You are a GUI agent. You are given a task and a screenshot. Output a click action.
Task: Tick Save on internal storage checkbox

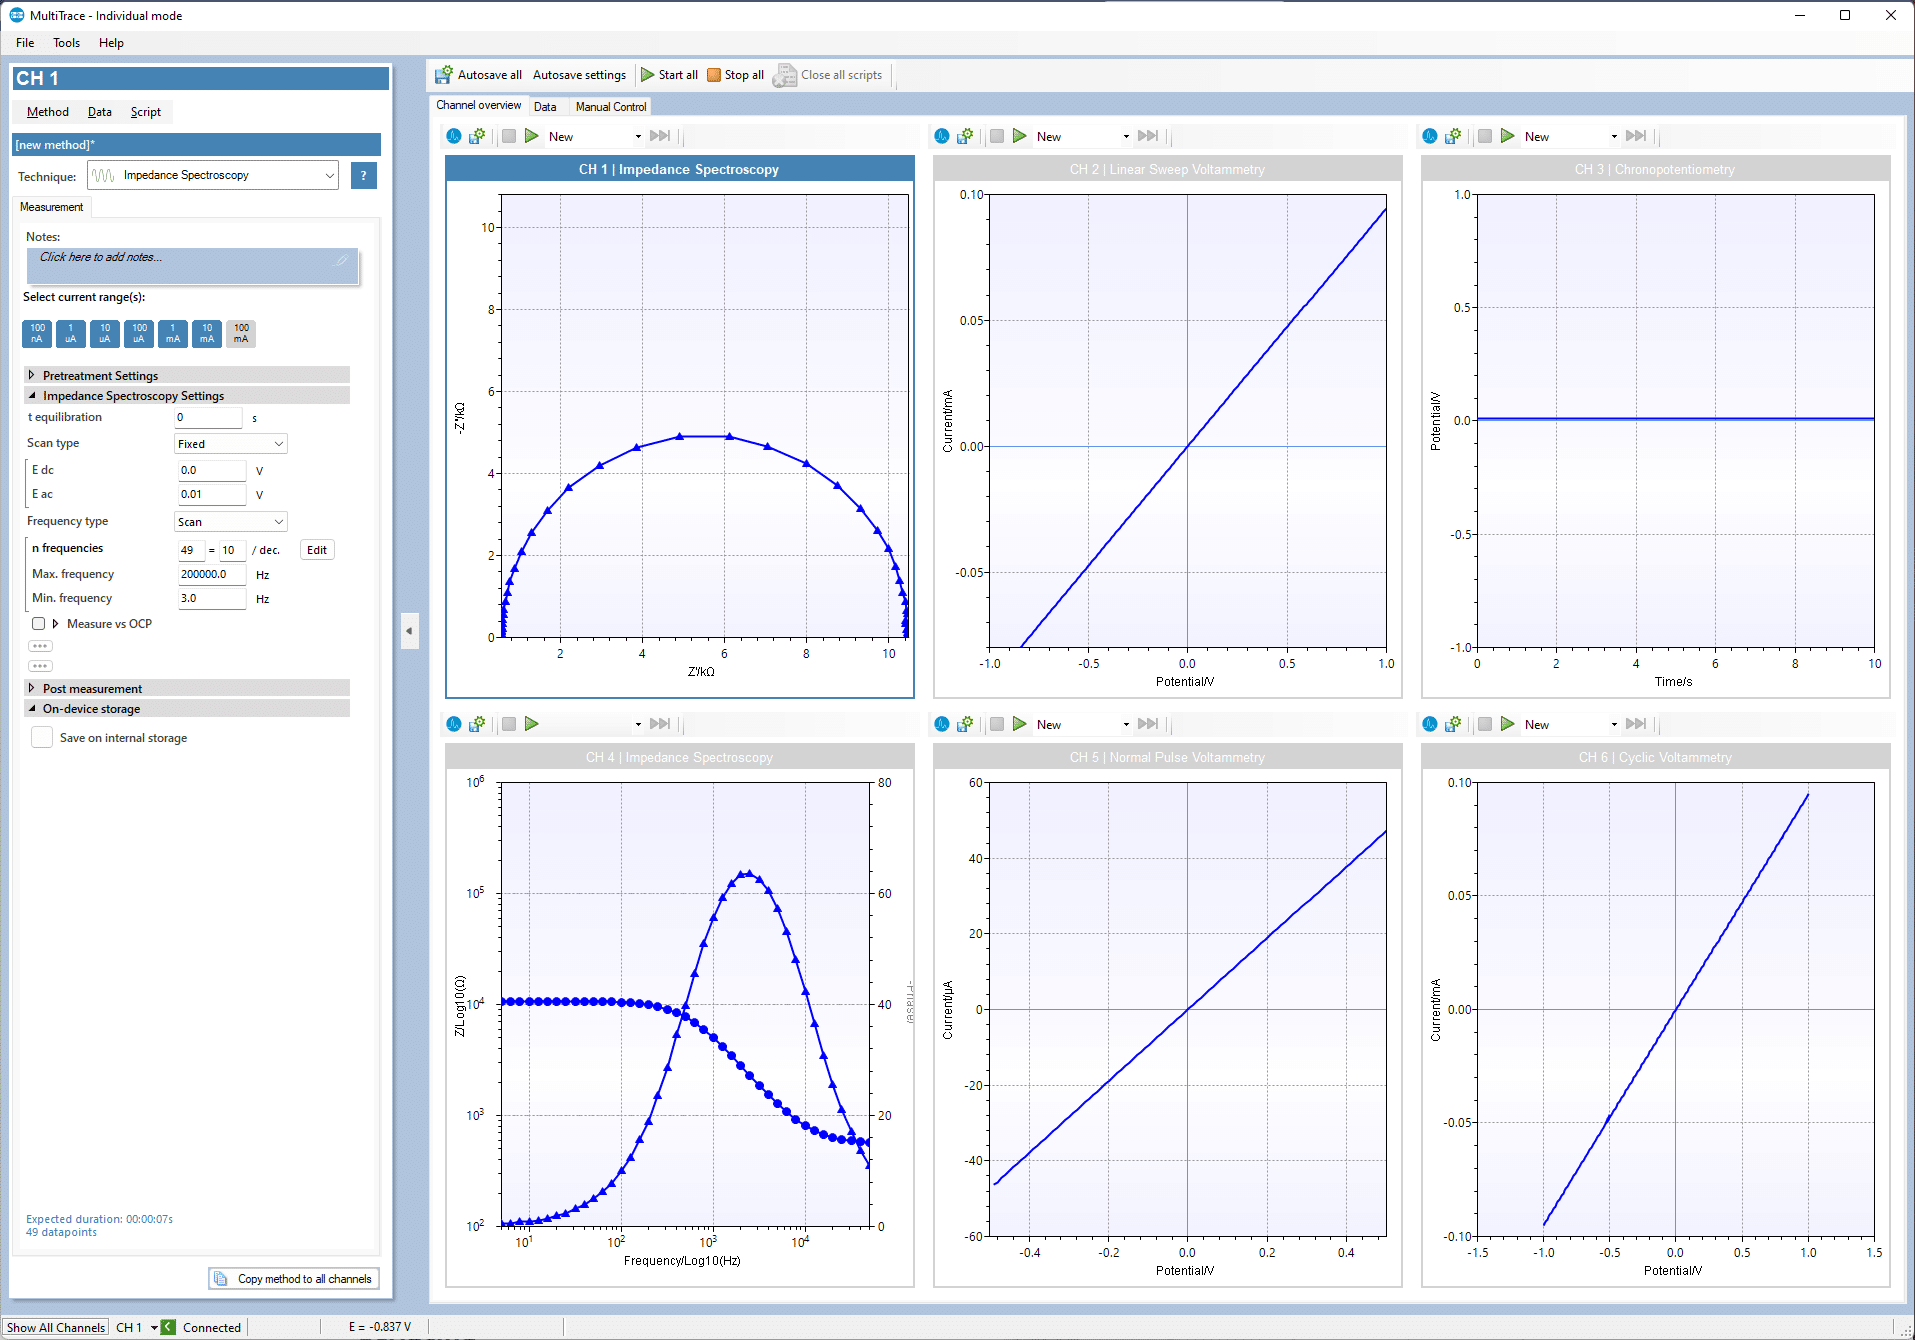coord(42,738)
